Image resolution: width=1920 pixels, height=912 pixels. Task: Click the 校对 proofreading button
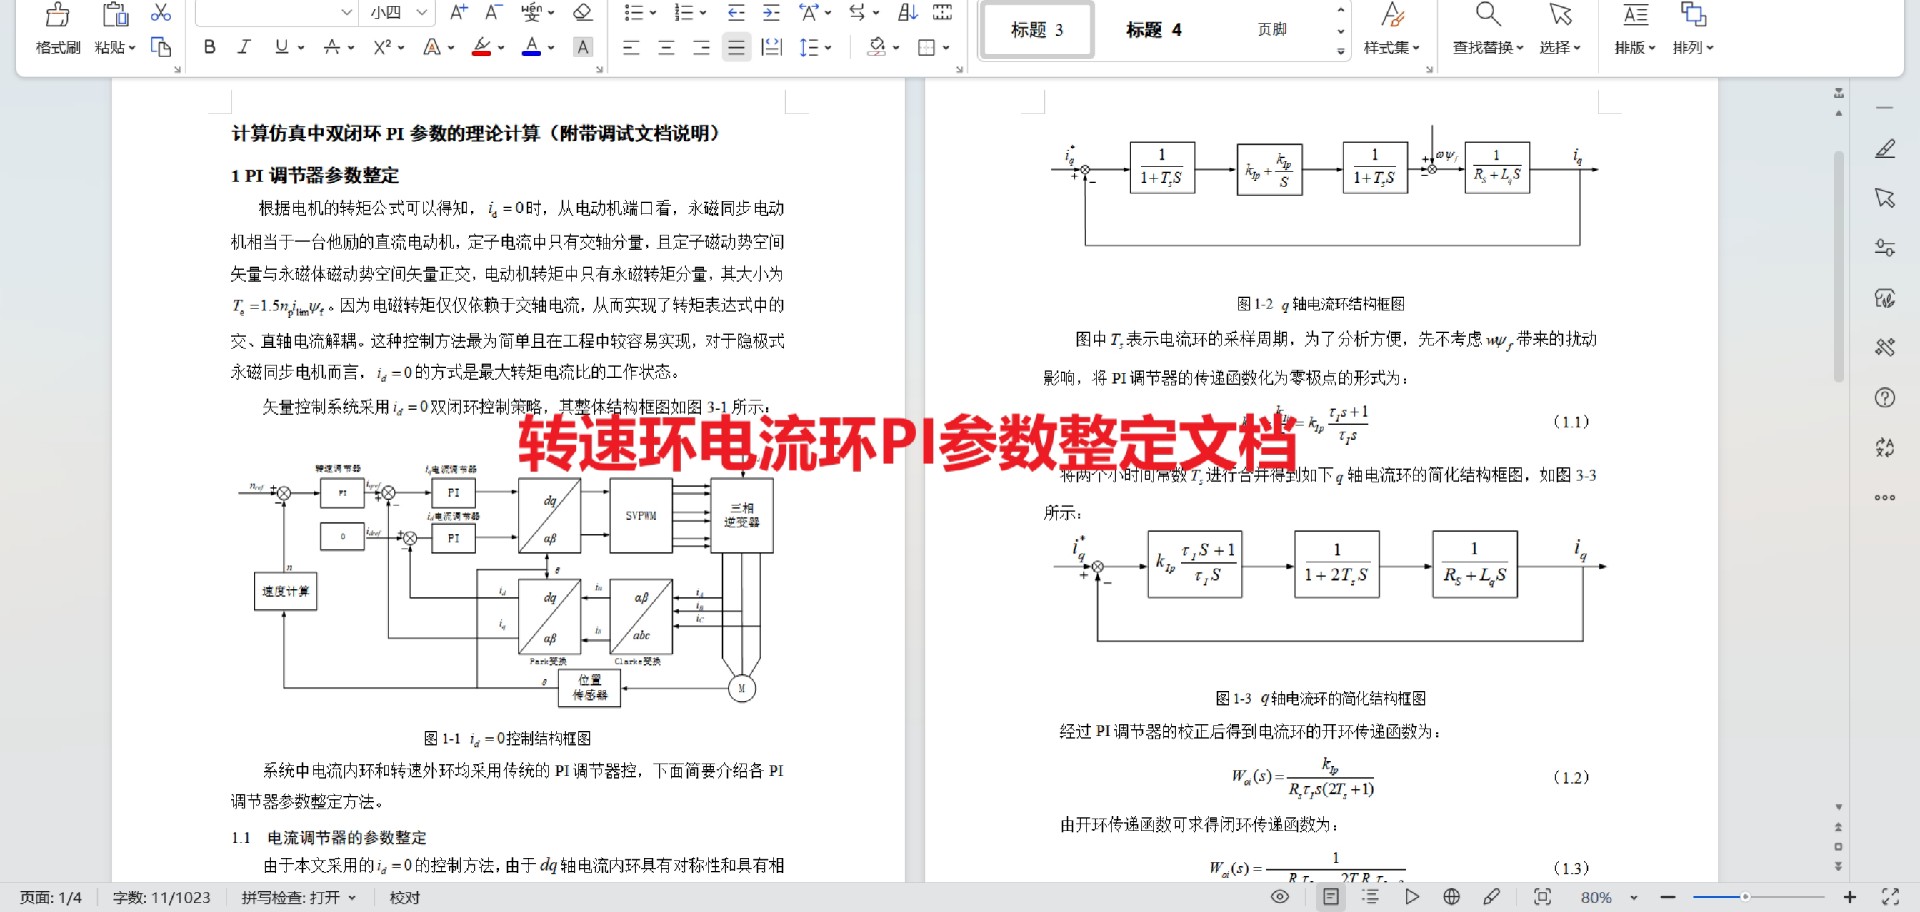click(x=405, y=897)
